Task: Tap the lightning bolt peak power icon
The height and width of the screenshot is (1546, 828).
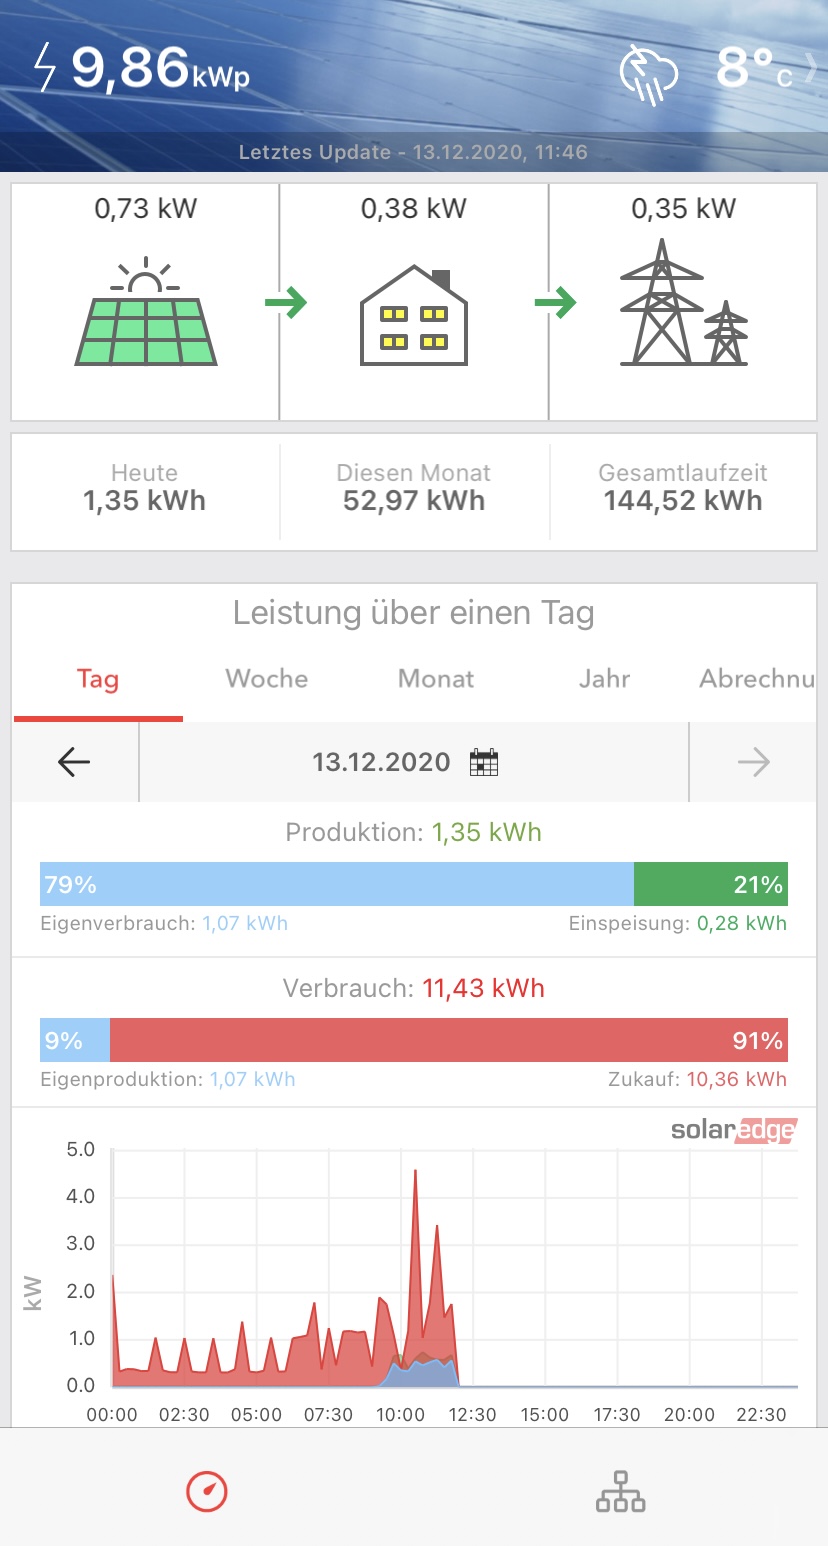Action: pyautogui.click(x=45, y=68)
